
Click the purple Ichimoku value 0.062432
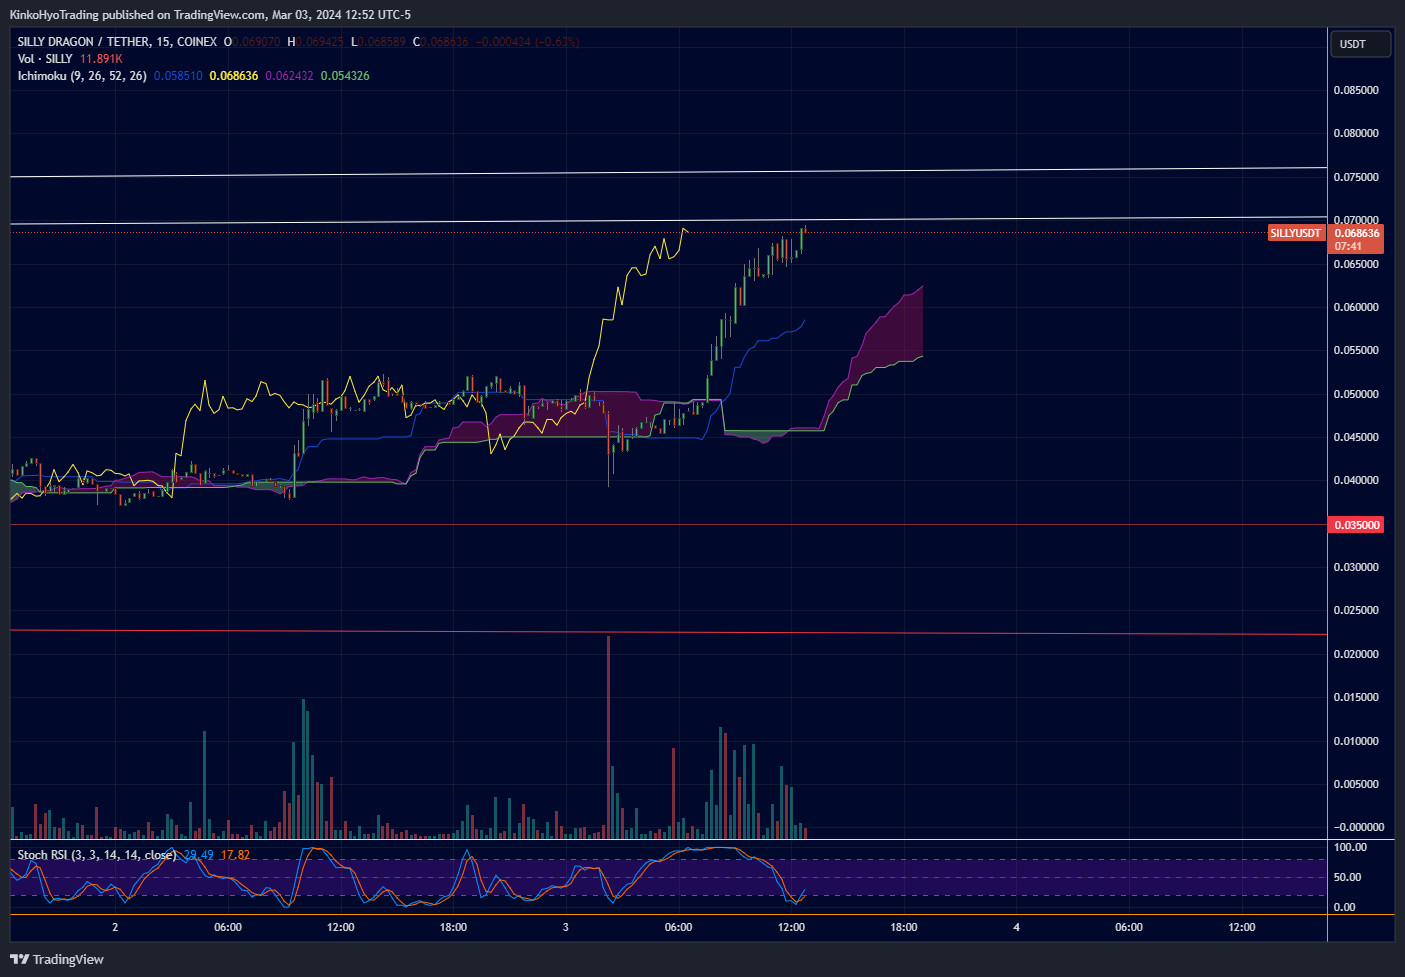tap(289, 76)
